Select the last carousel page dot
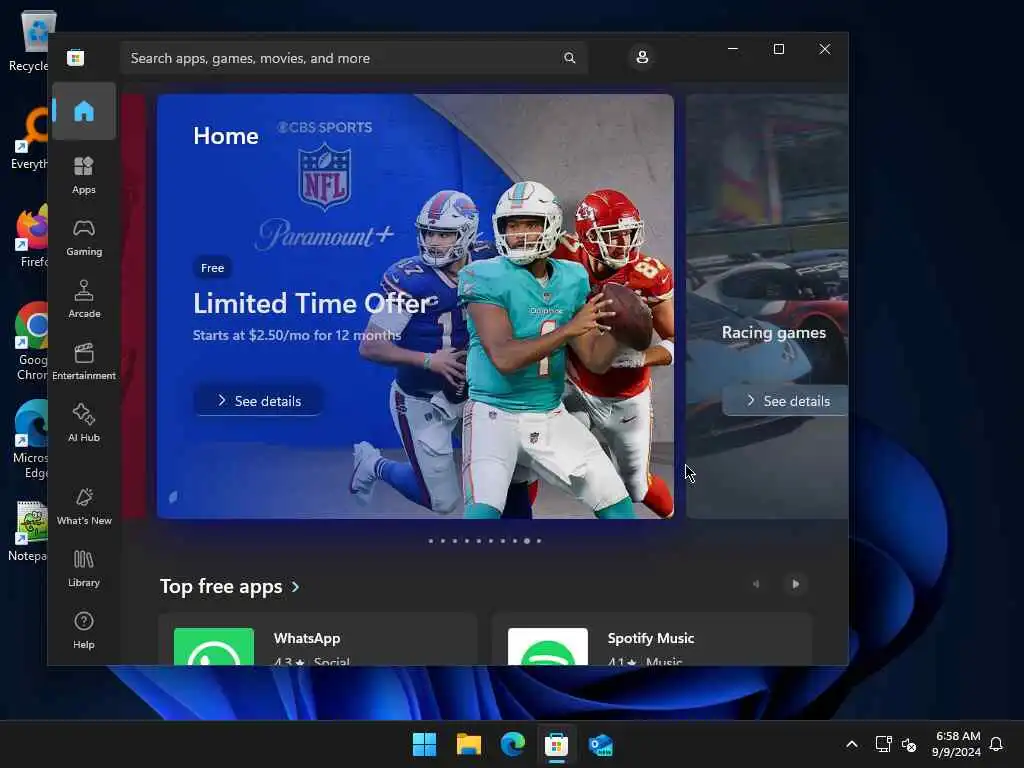 (x=539, y=541)
